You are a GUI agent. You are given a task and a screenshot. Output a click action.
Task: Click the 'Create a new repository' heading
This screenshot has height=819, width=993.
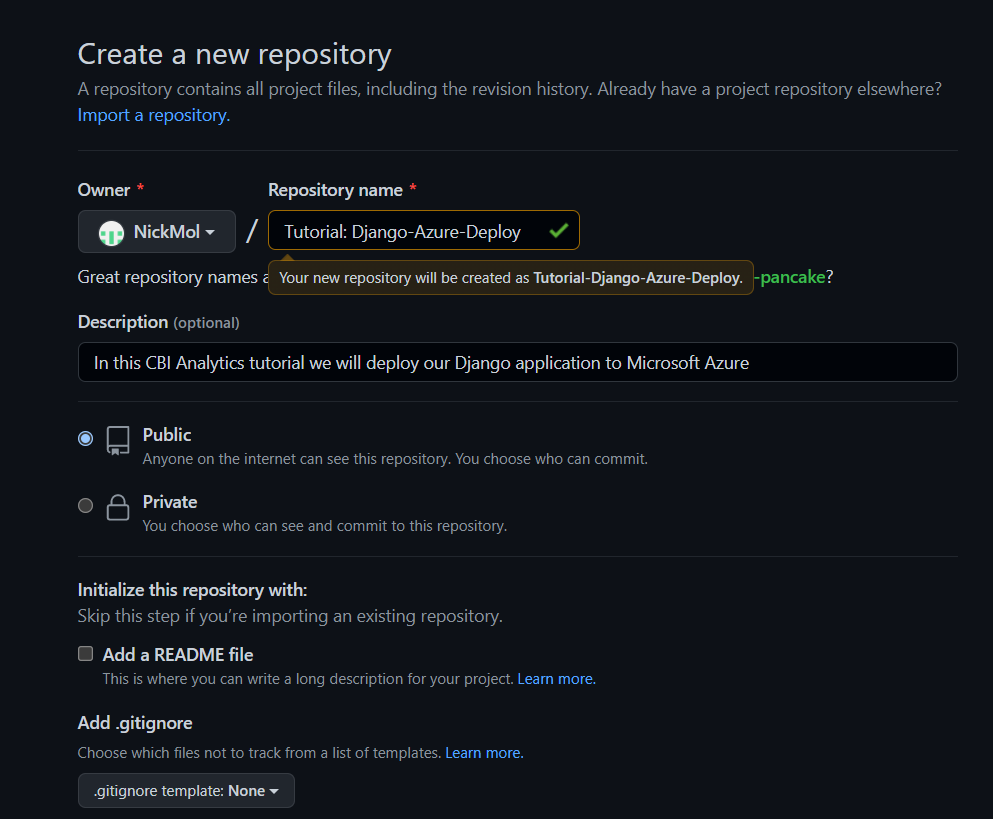[234, 54]
